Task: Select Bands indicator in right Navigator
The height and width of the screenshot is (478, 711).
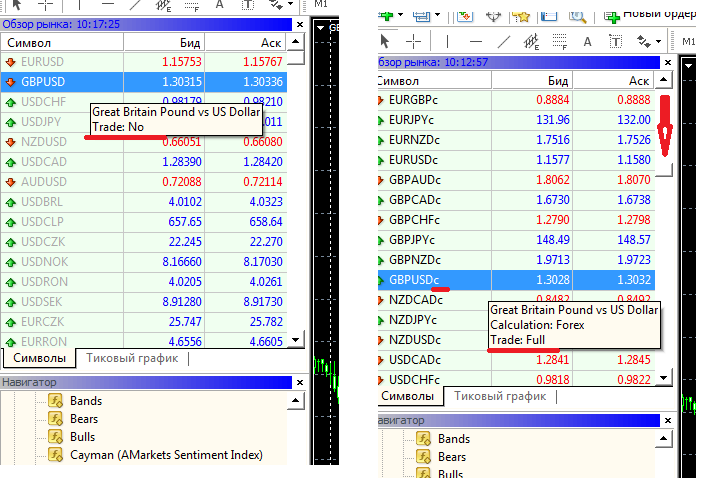Action: (454, 439)
